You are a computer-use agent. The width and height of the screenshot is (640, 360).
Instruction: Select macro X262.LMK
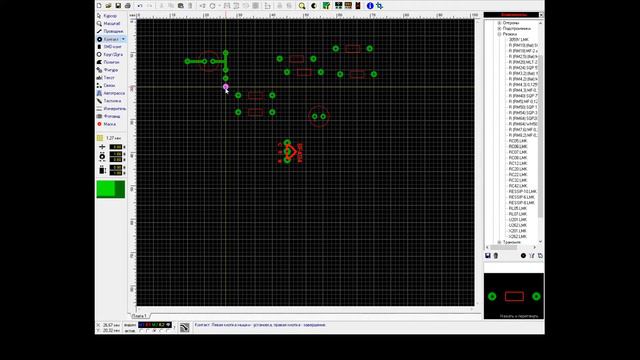(x=518, y=236)
